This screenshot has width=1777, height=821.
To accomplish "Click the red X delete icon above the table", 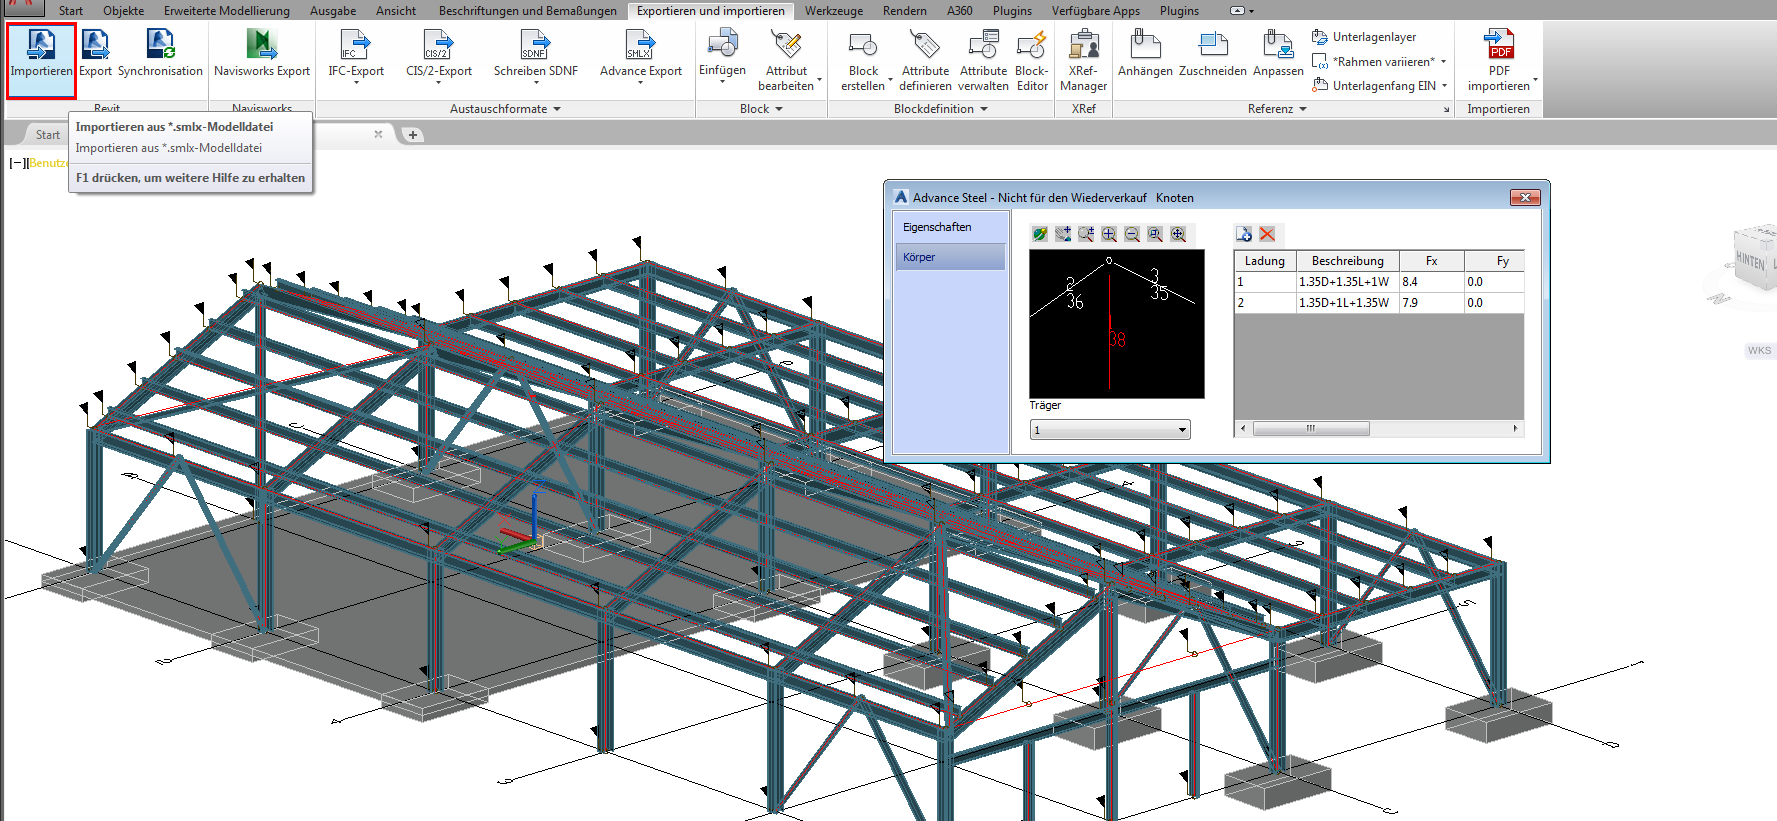I will point(1267,234).
